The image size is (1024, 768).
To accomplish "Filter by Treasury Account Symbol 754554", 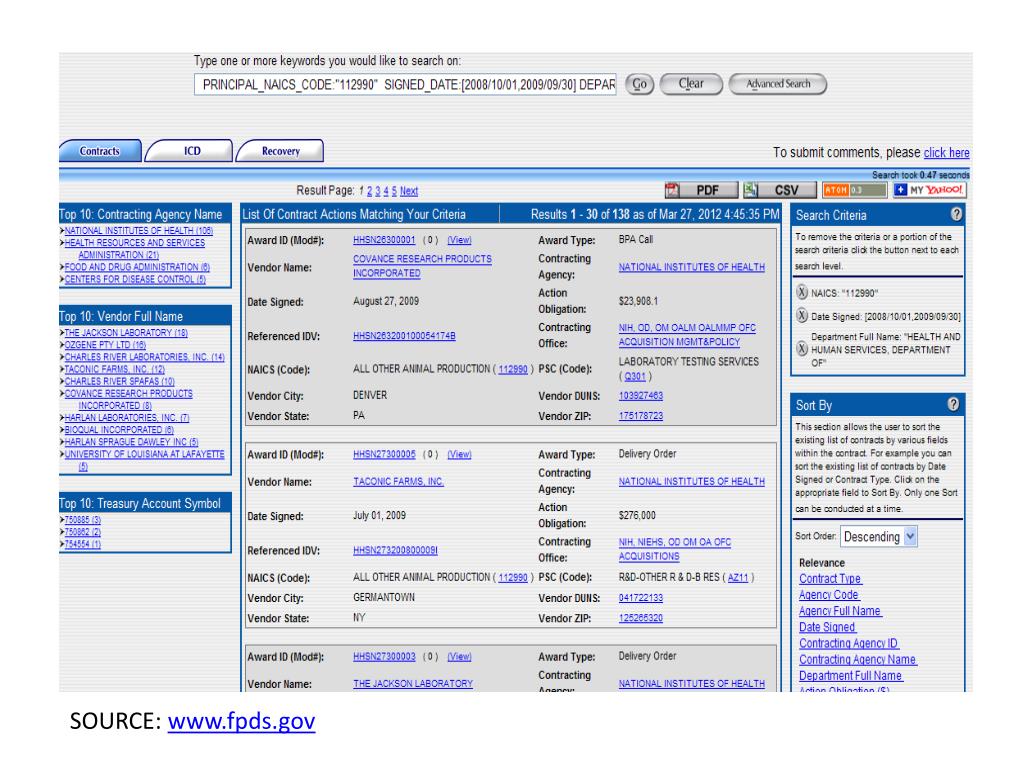I will 82,545.
